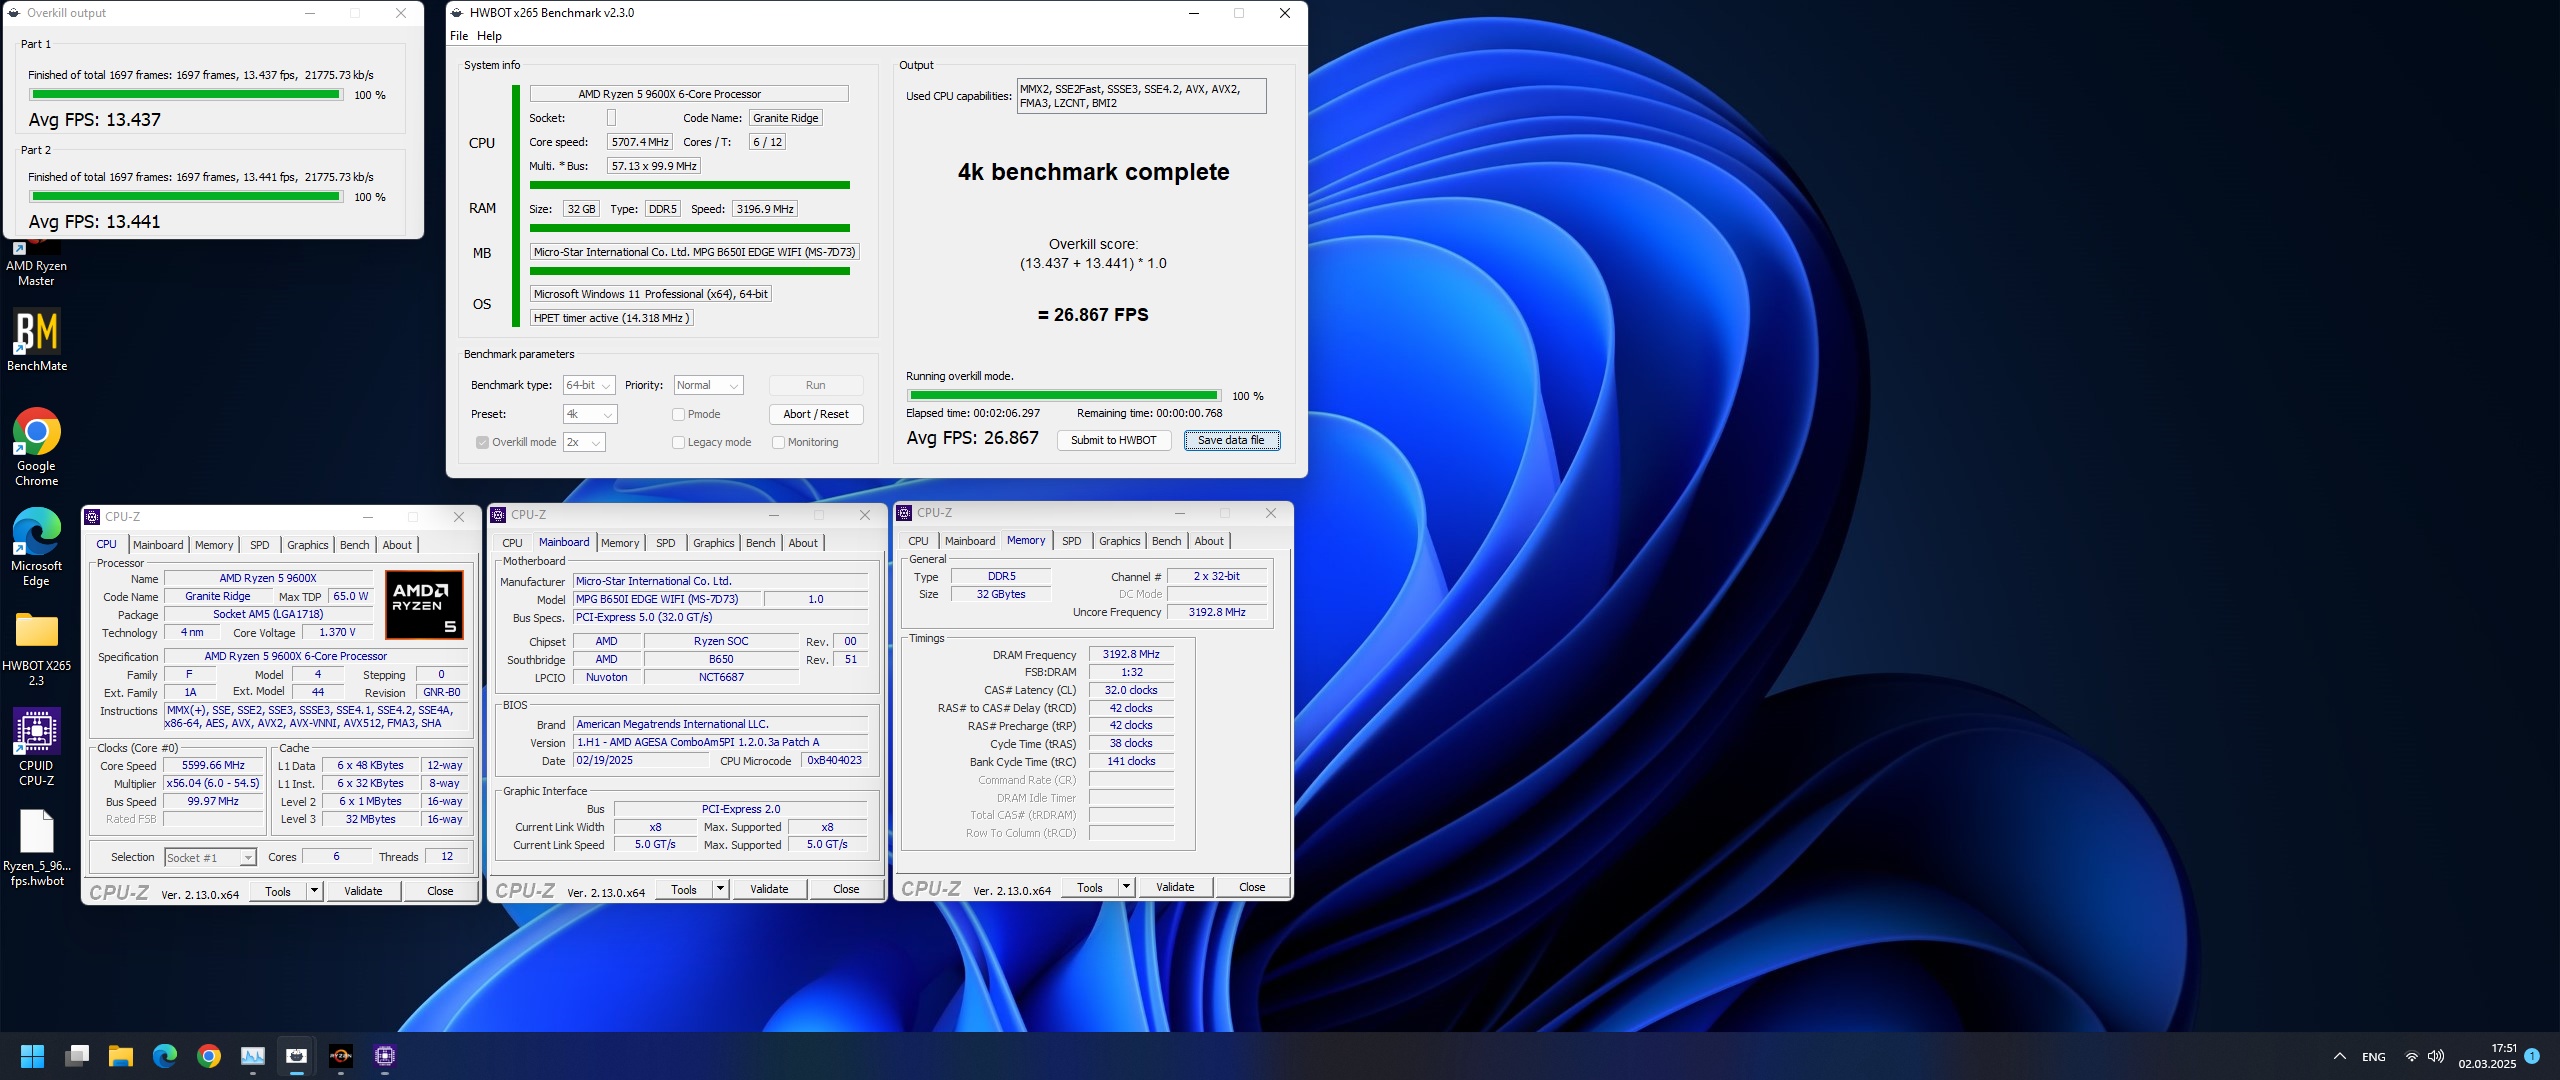Open the File menu in HWBOT x265
Viewport: 2560px width, 1080px height.
pos(459,36)
